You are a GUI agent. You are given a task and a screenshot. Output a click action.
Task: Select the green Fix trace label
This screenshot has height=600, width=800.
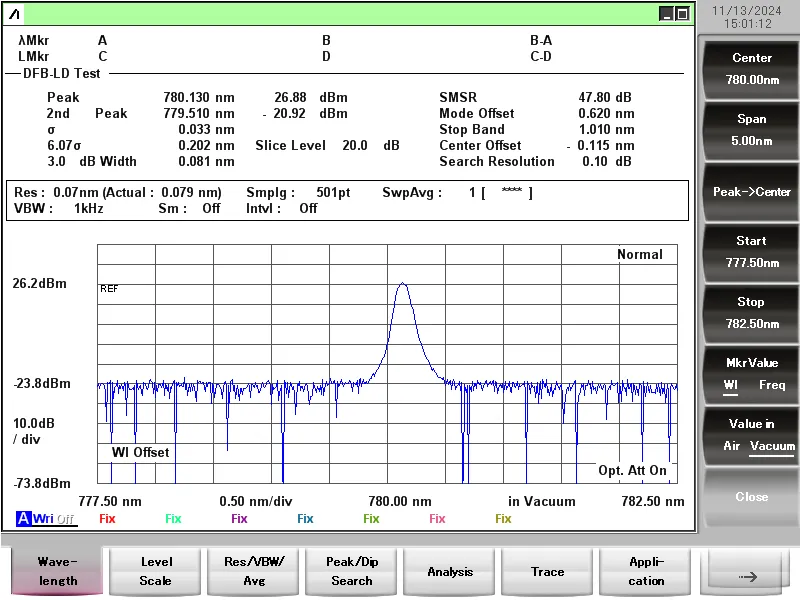point(173,519)
